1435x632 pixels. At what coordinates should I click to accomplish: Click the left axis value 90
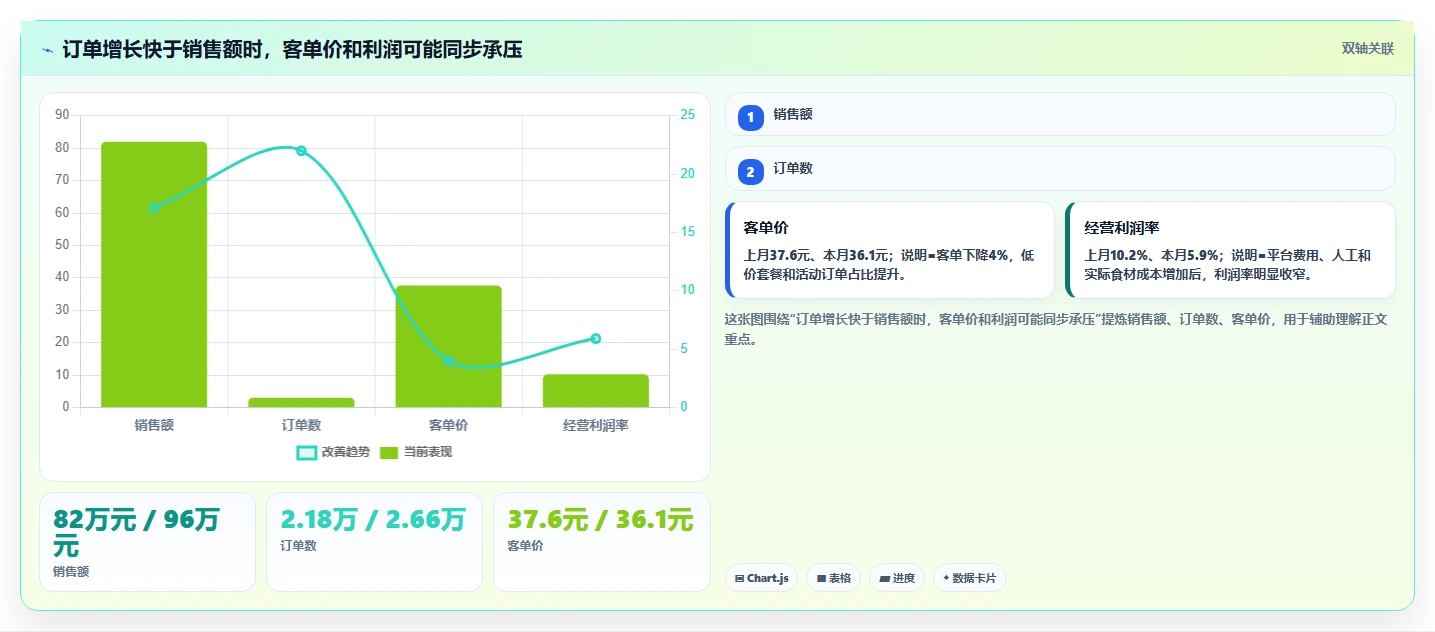[x=62, y=115]
